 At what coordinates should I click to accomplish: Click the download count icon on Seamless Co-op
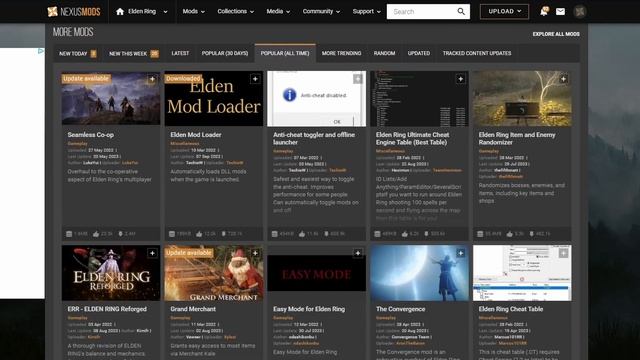point(120,234)
